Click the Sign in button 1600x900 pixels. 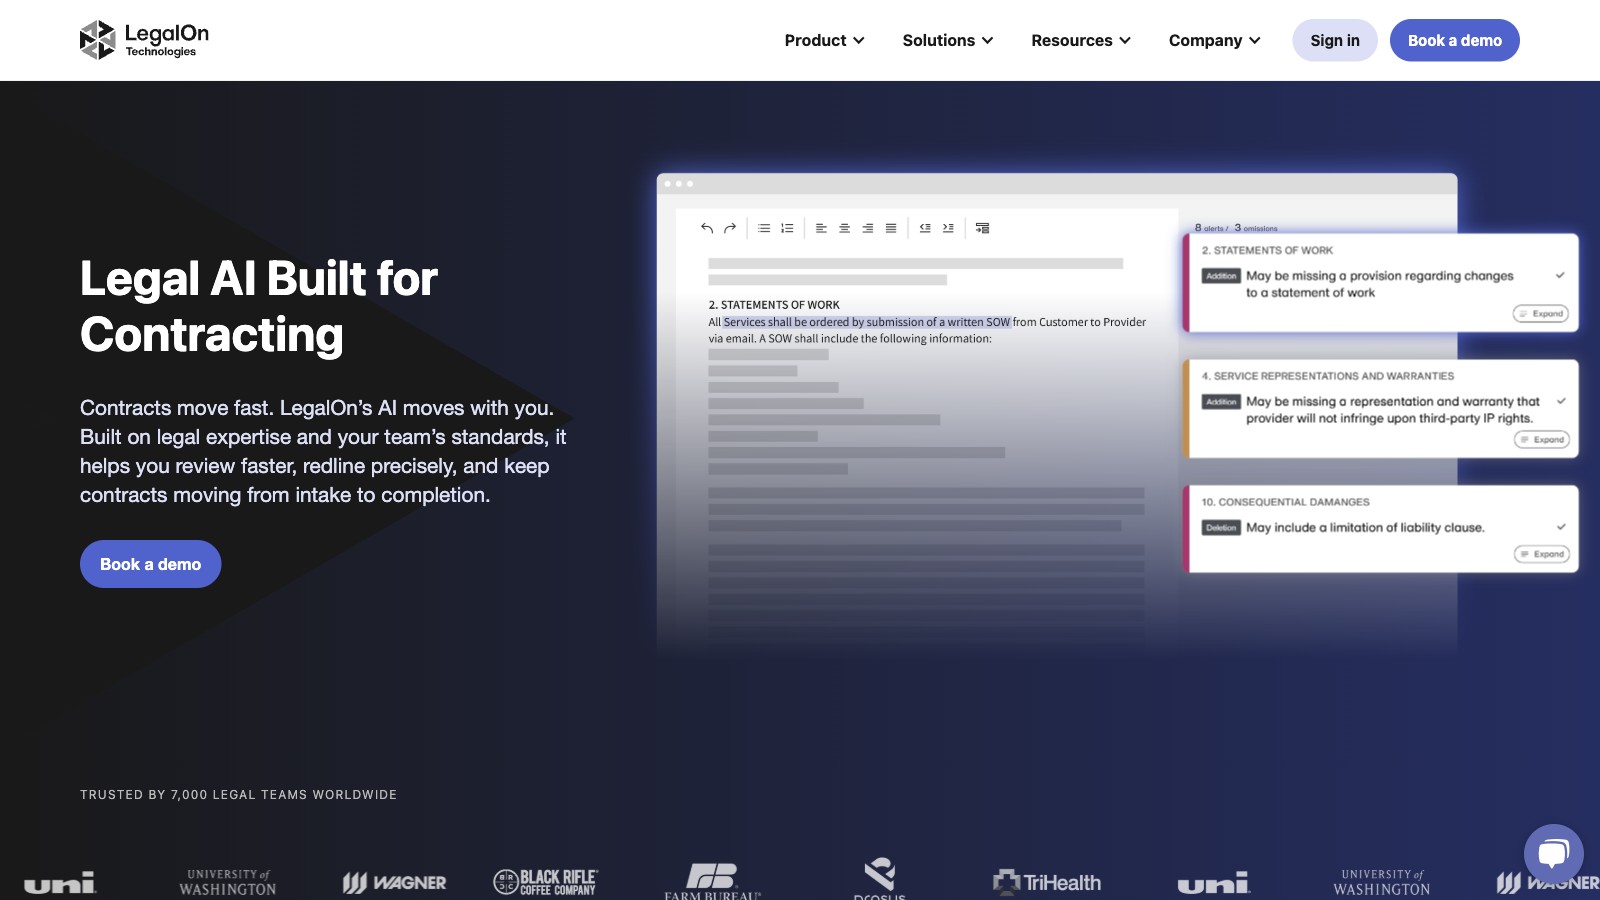[x=1334, y=40]
